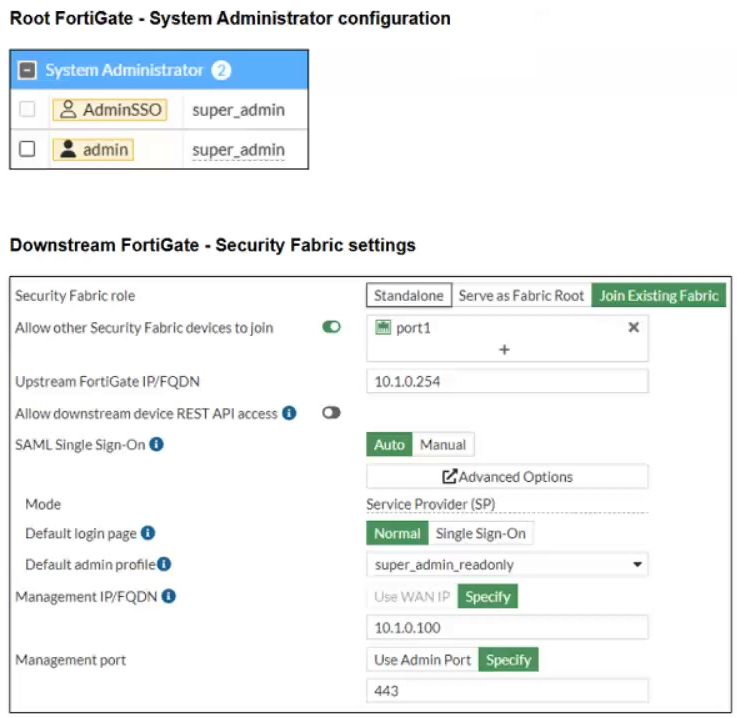Viewport: 737px width, 718px height.
Task: Toggle Allow downstream device REST API access
Action: (331, 413)
